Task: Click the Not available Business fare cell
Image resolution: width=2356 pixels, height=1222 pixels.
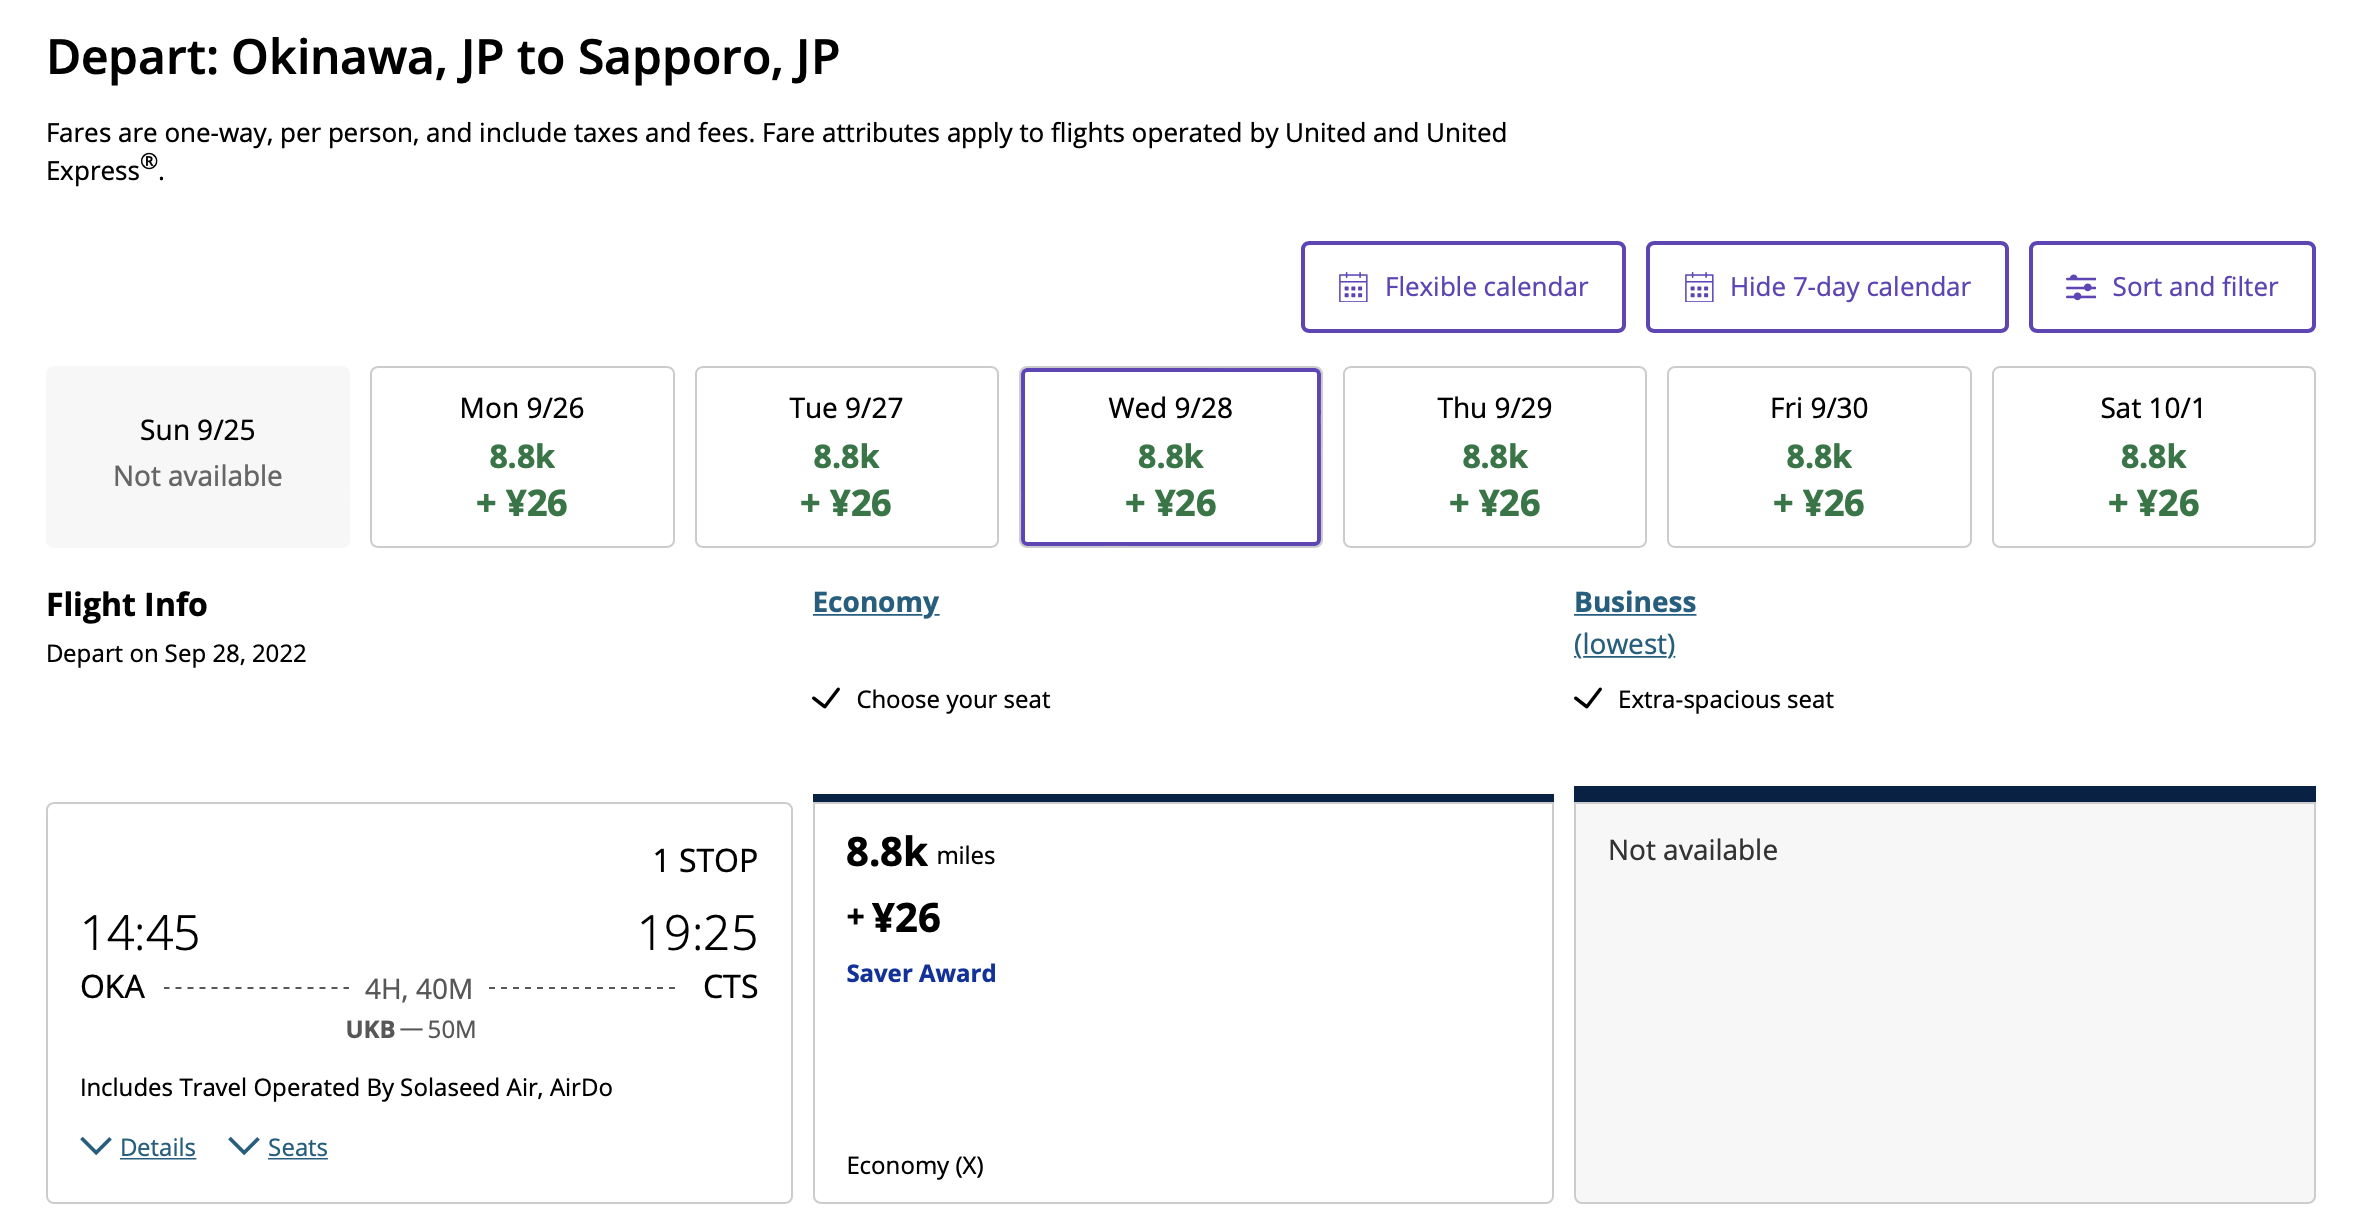Action: [x=1944, y=996]
